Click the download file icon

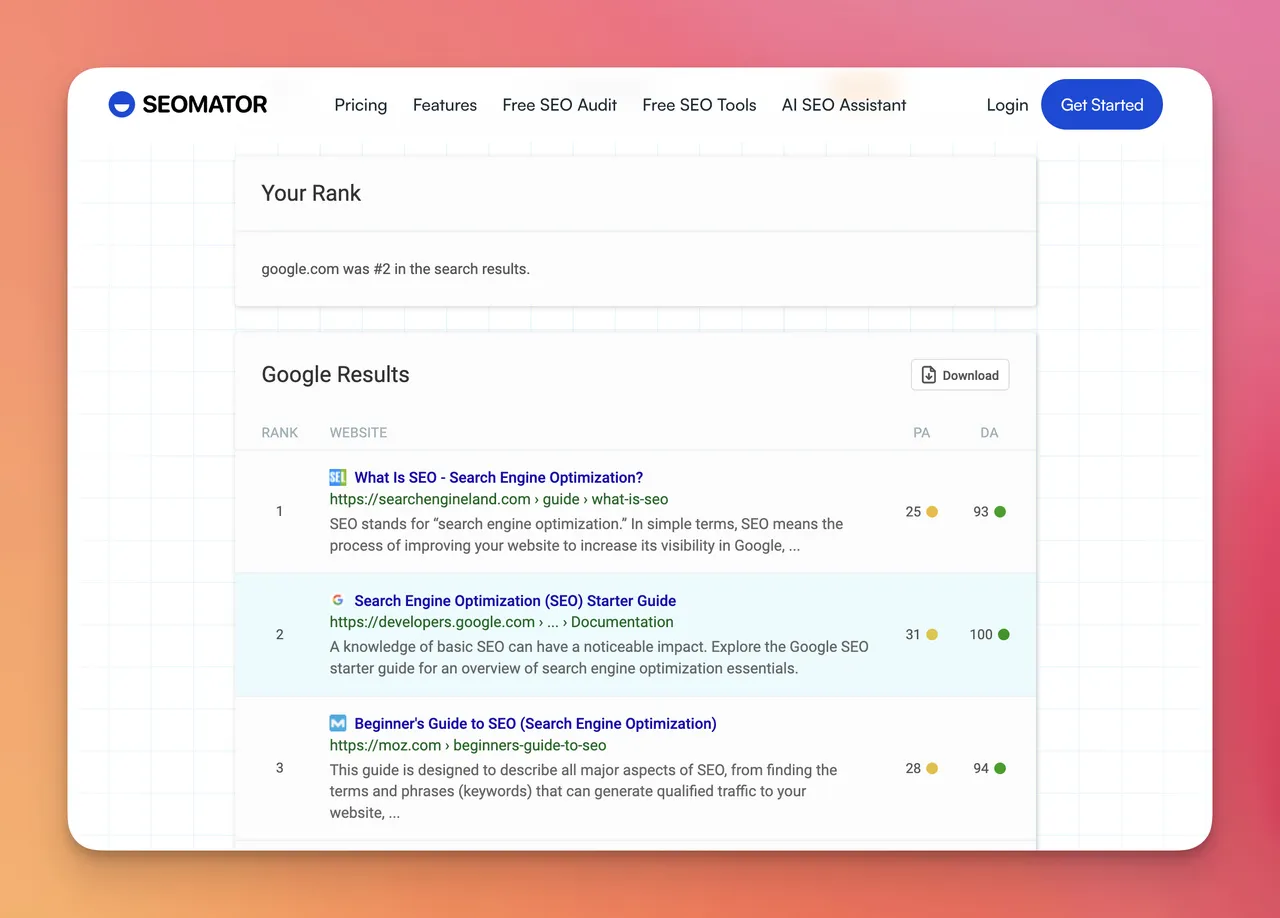click(x=929, y=375)
